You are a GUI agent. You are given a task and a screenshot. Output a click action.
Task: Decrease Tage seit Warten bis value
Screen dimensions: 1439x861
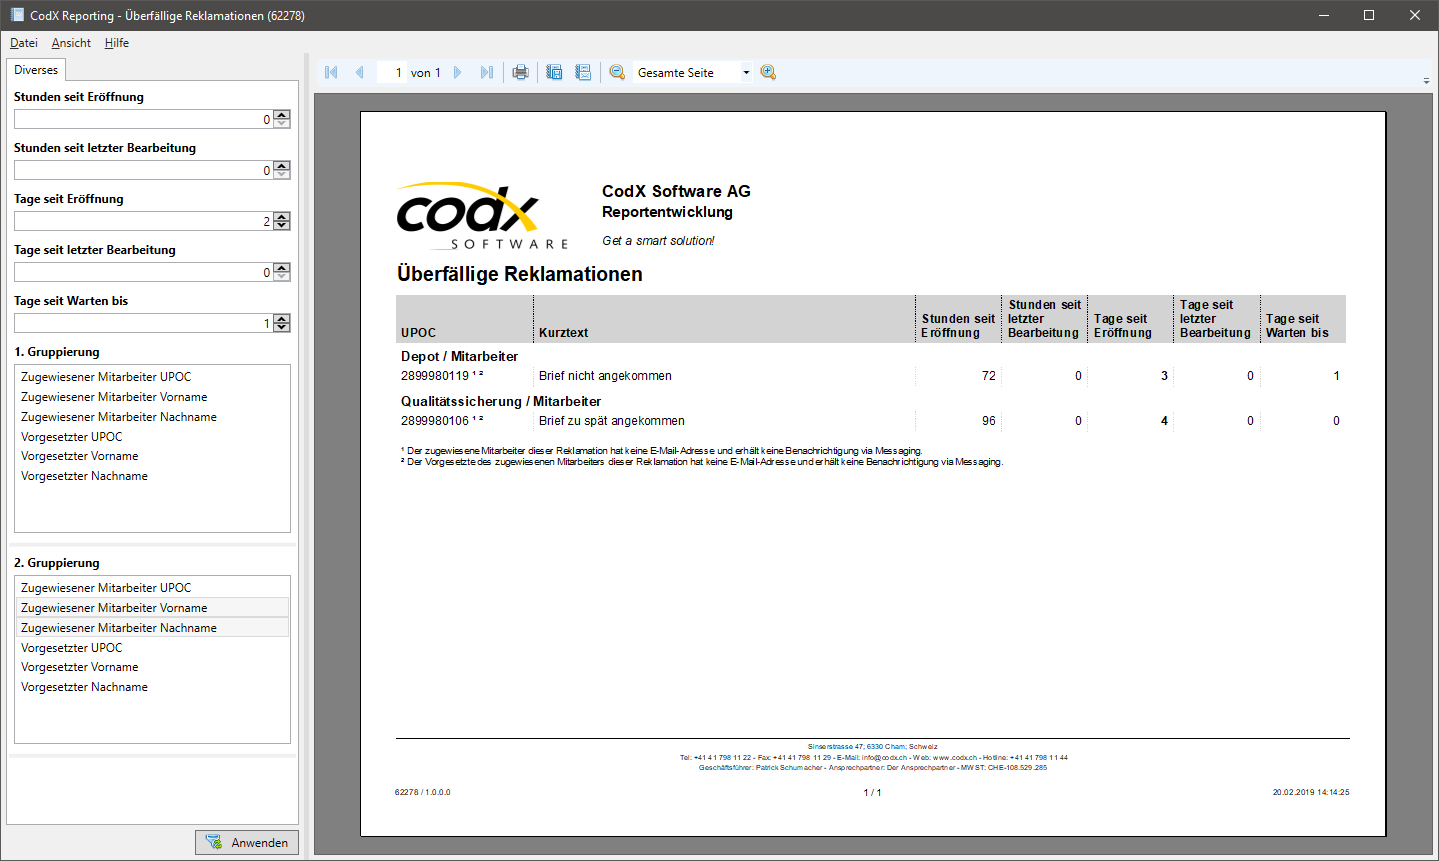point(282,327)
